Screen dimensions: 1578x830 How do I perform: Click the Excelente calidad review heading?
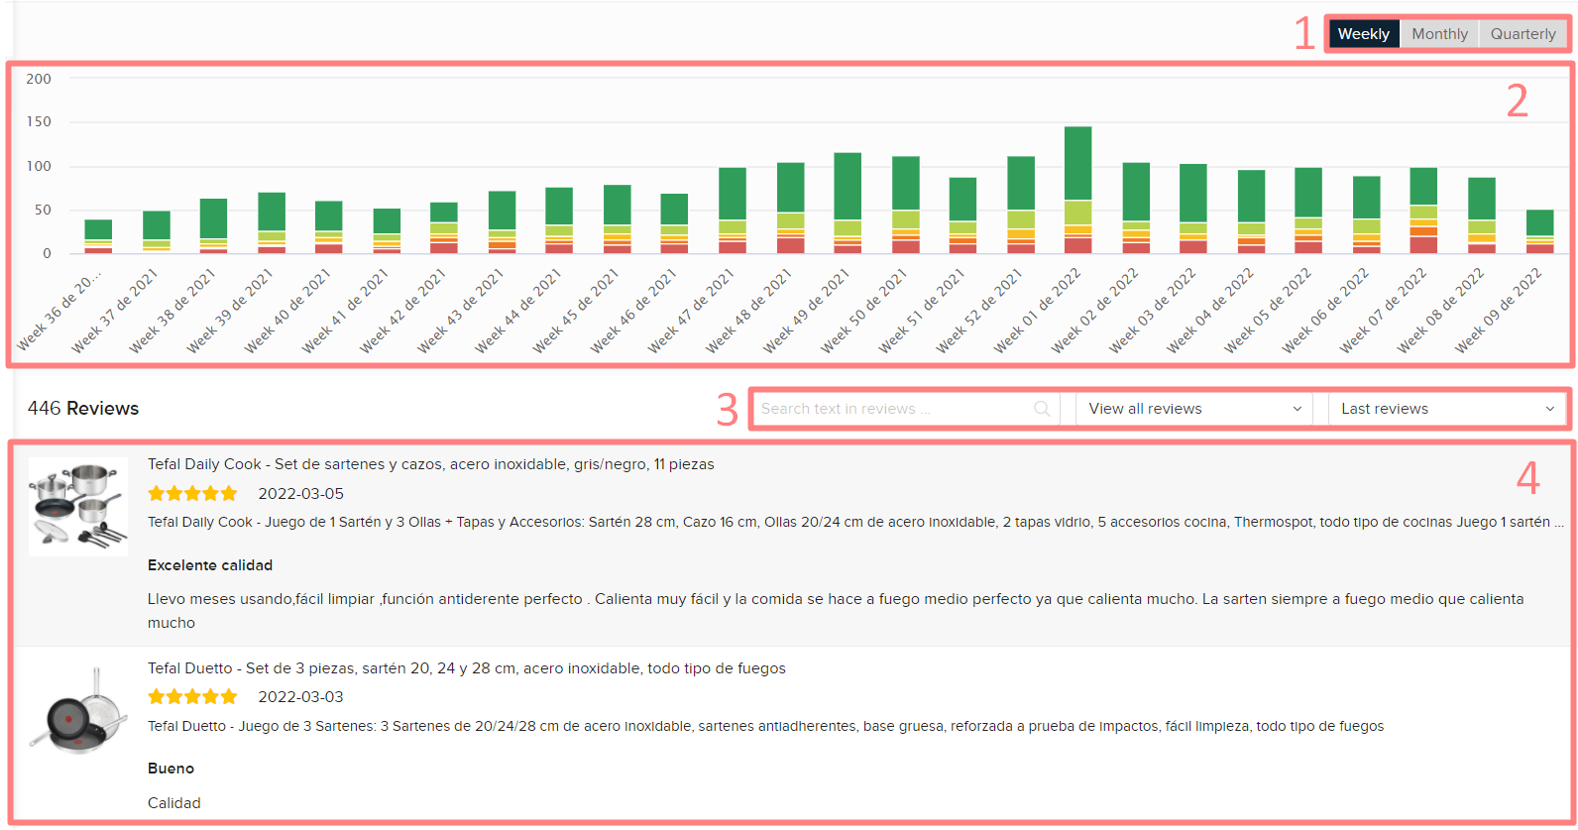pos(210,565)
